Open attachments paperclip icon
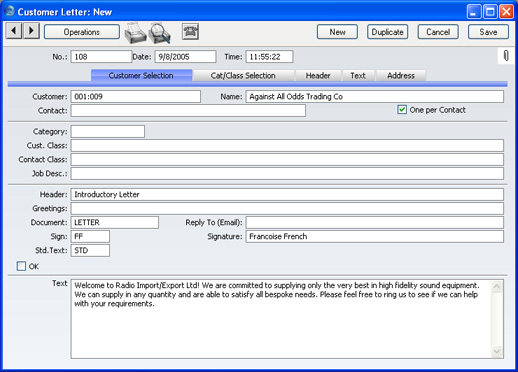 tap(506, 56)
